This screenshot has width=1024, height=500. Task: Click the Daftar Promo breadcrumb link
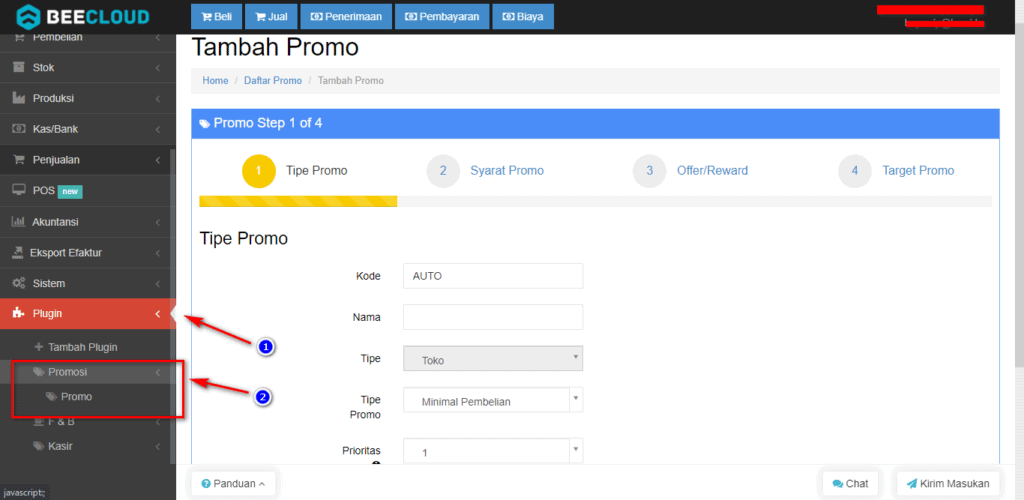pyautogui.click(x=273, y=80)
